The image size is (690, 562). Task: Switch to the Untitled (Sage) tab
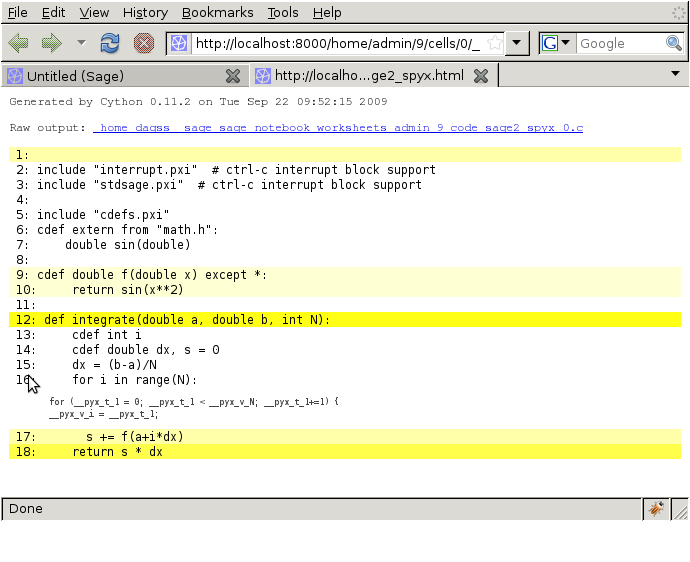coord(112,76)
